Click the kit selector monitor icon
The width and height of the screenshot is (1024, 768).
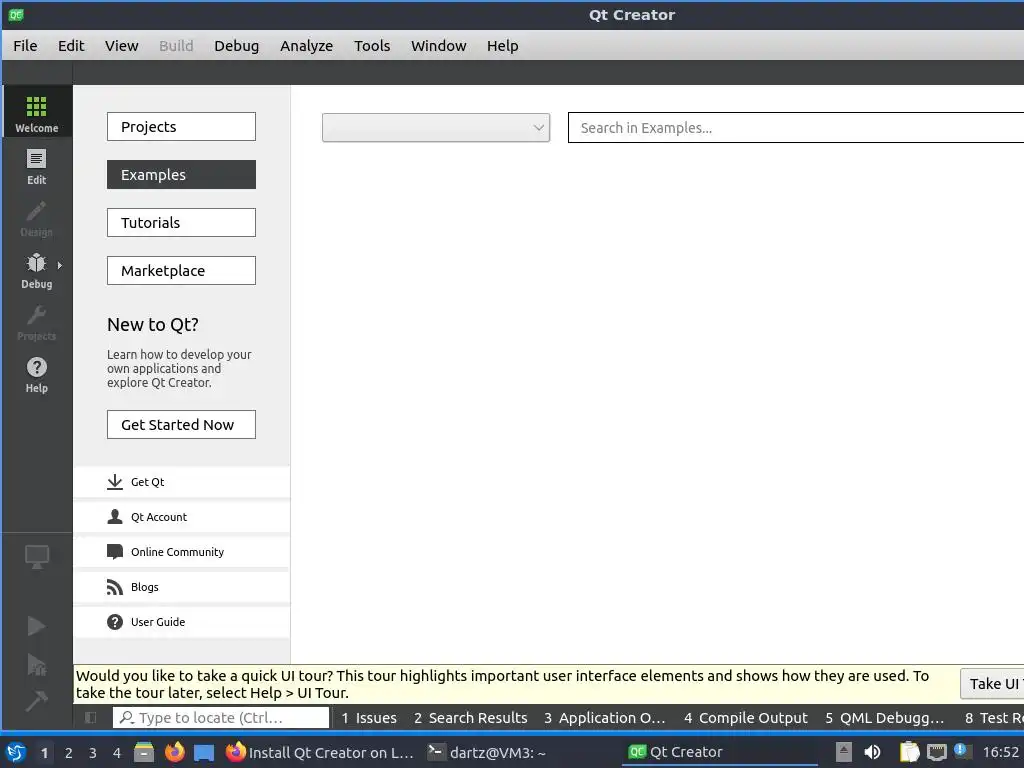[37, 556]
